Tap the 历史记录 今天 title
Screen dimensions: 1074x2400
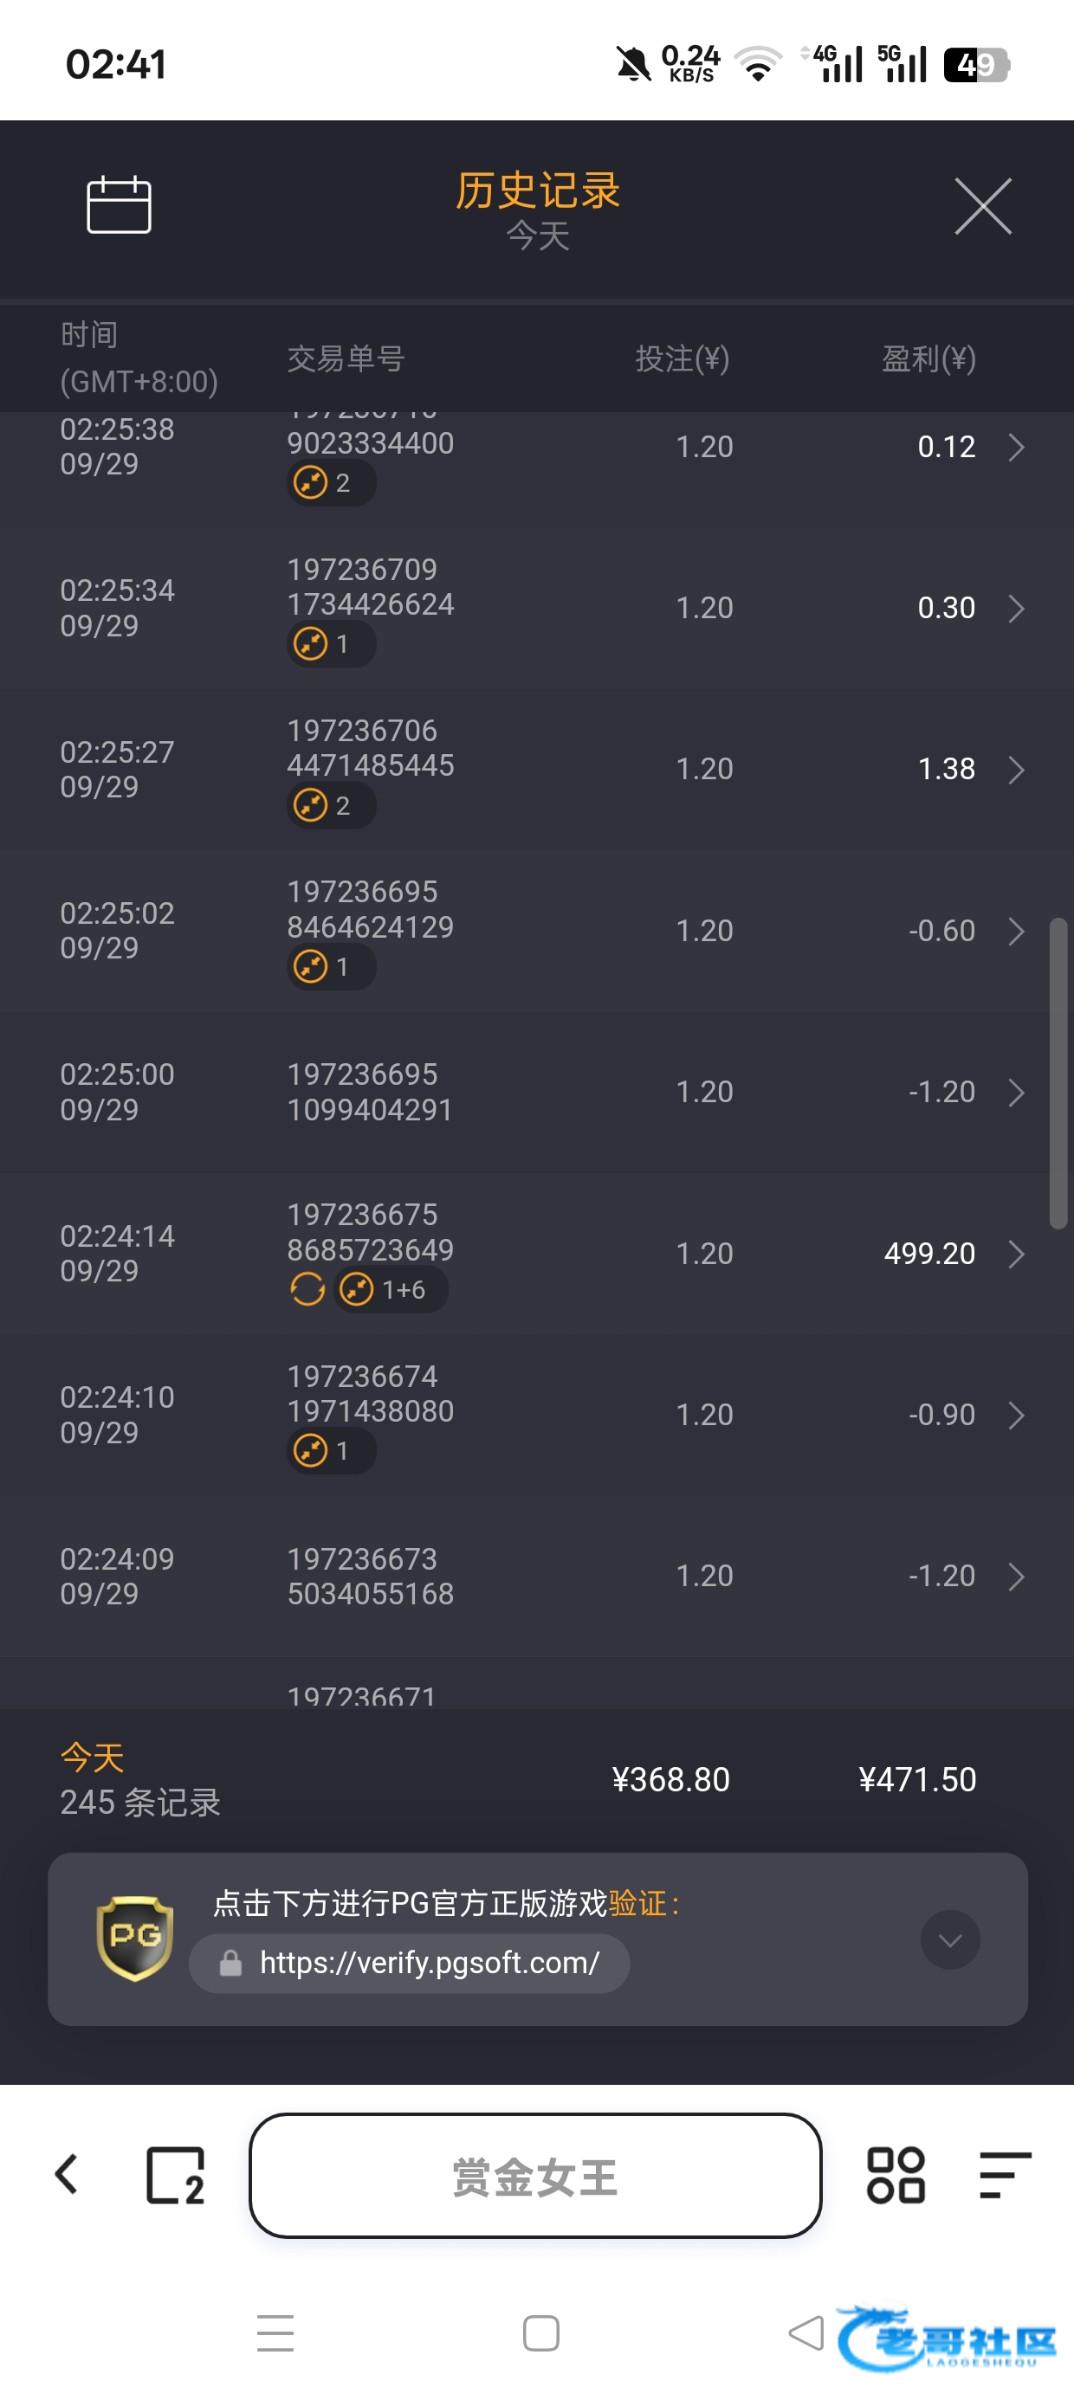[x=537, y=208]
